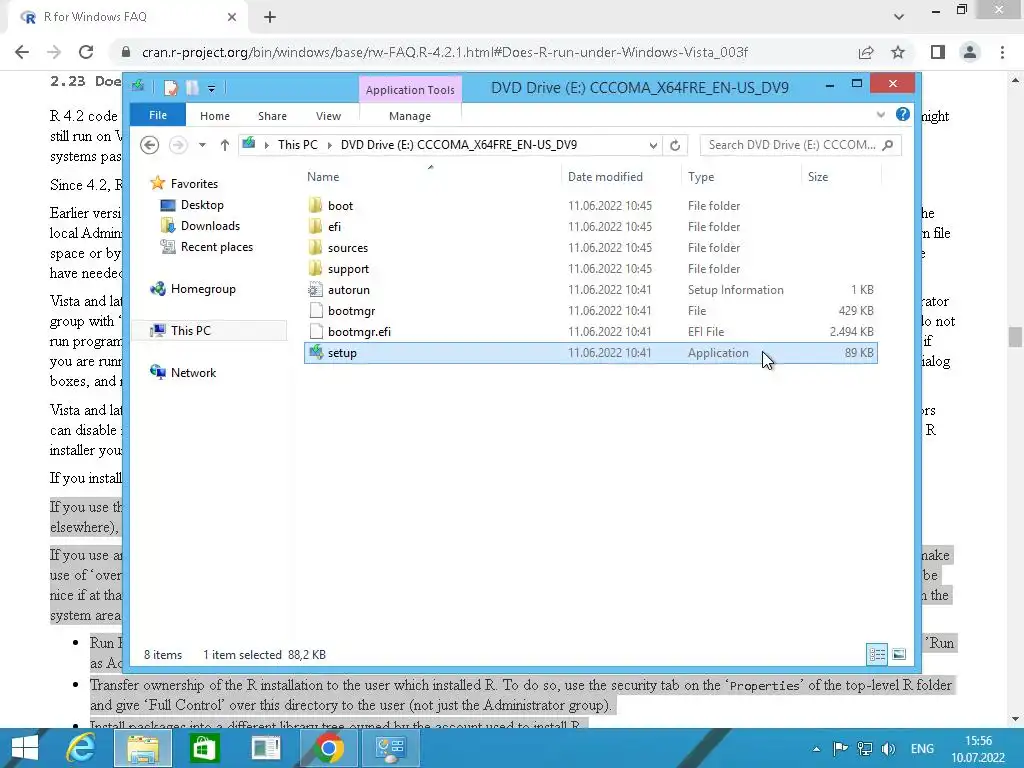The image size is (1024, 768).
Task: Click DVD Drive (E:) breadcrumb segment
Action: (458, 145)
